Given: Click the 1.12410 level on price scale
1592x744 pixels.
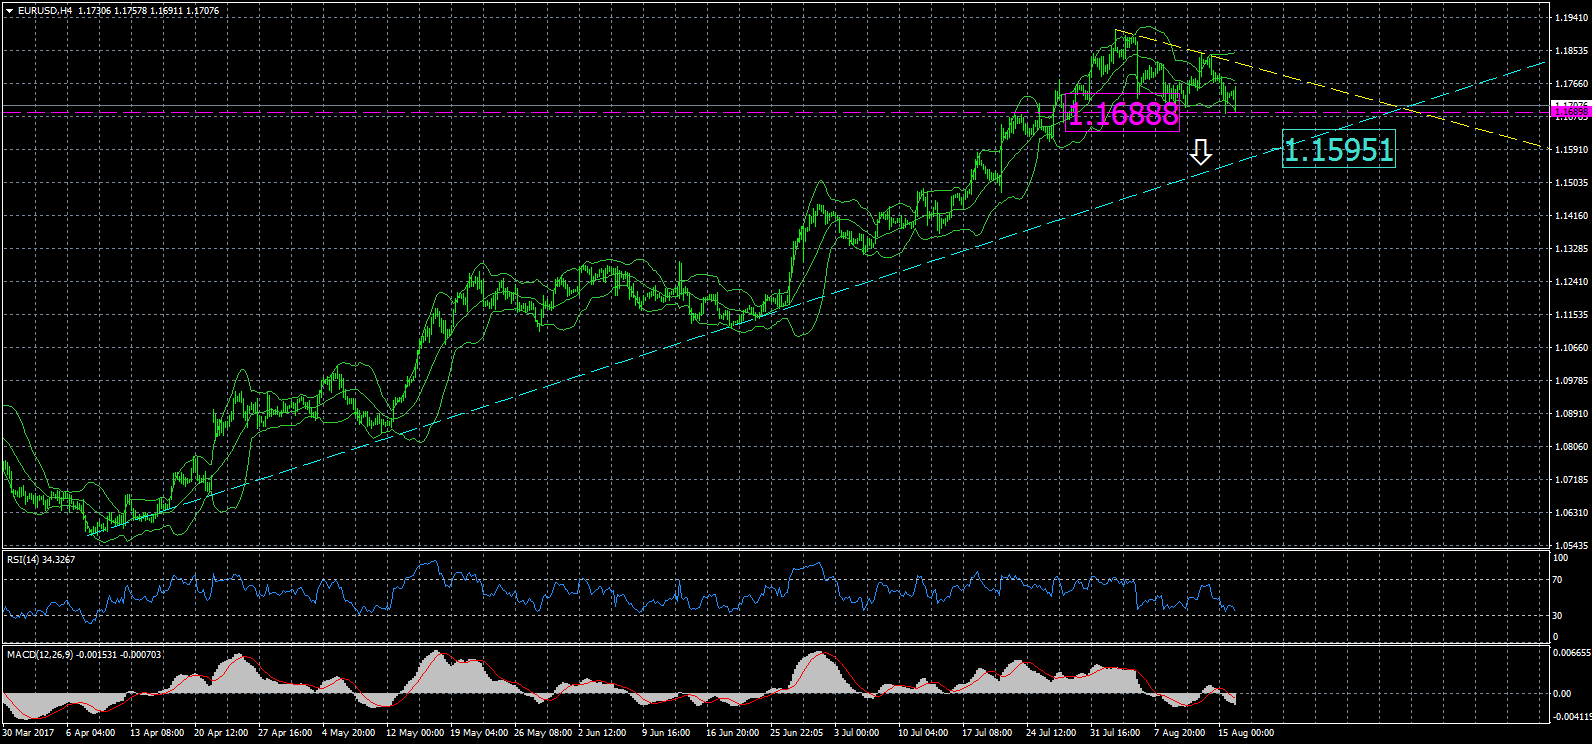Looking at the screenshot, I should 1570,282.
